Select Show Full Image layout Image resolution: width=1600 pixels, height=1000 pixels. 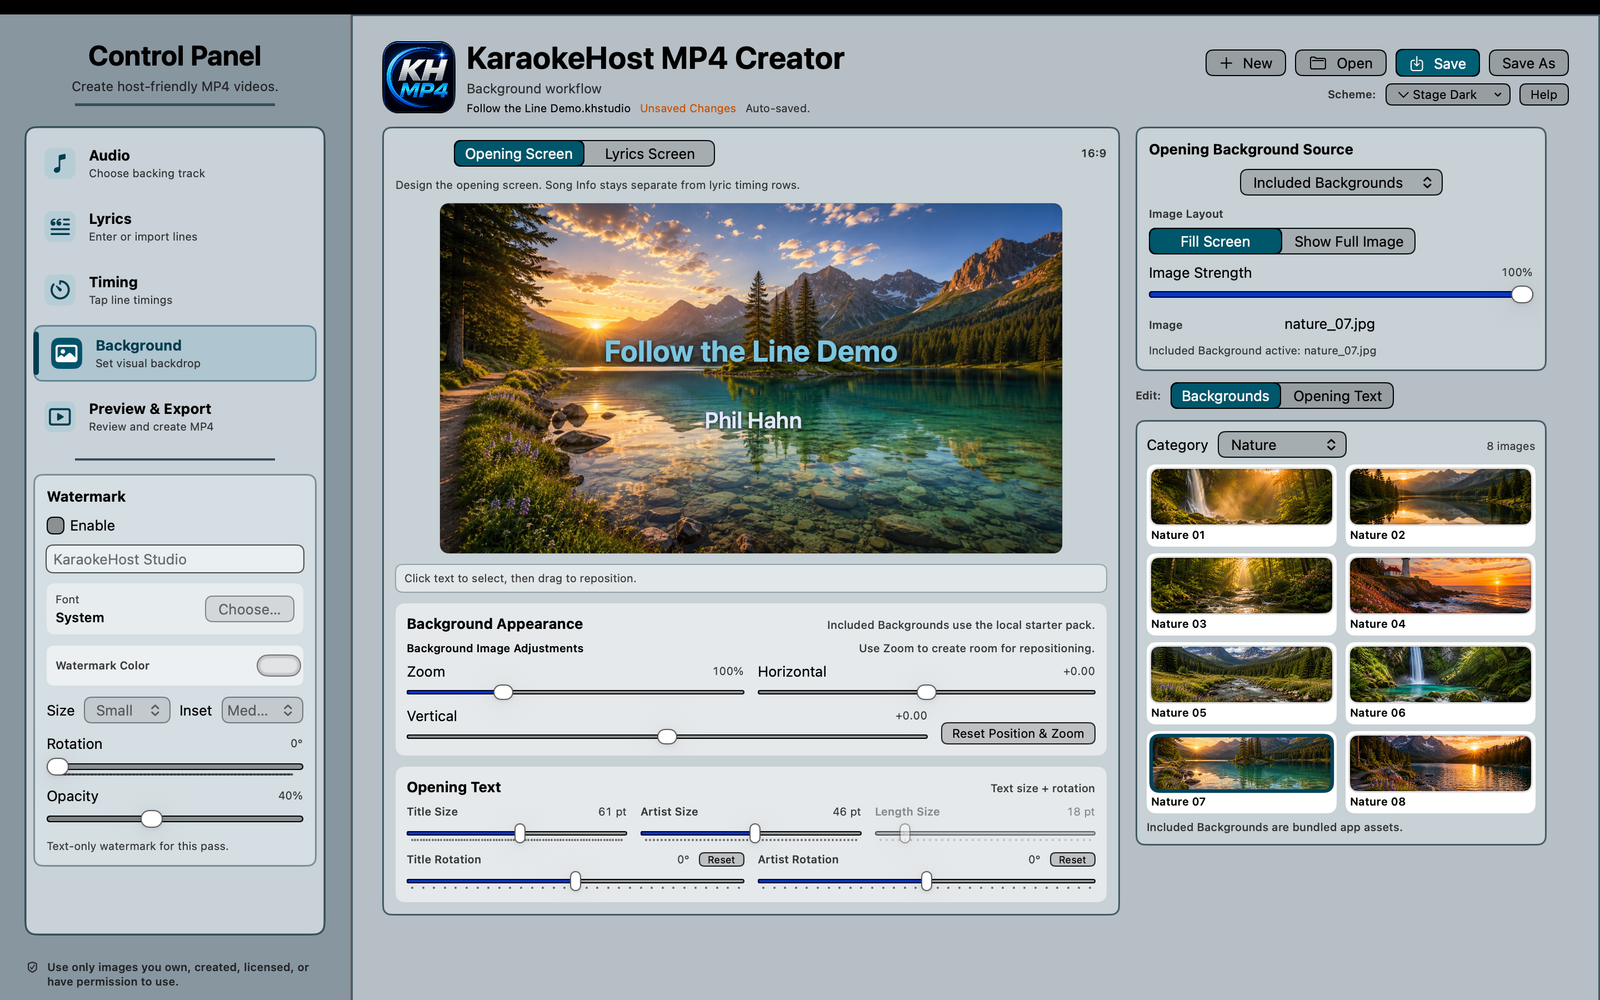pos(1348,241)
